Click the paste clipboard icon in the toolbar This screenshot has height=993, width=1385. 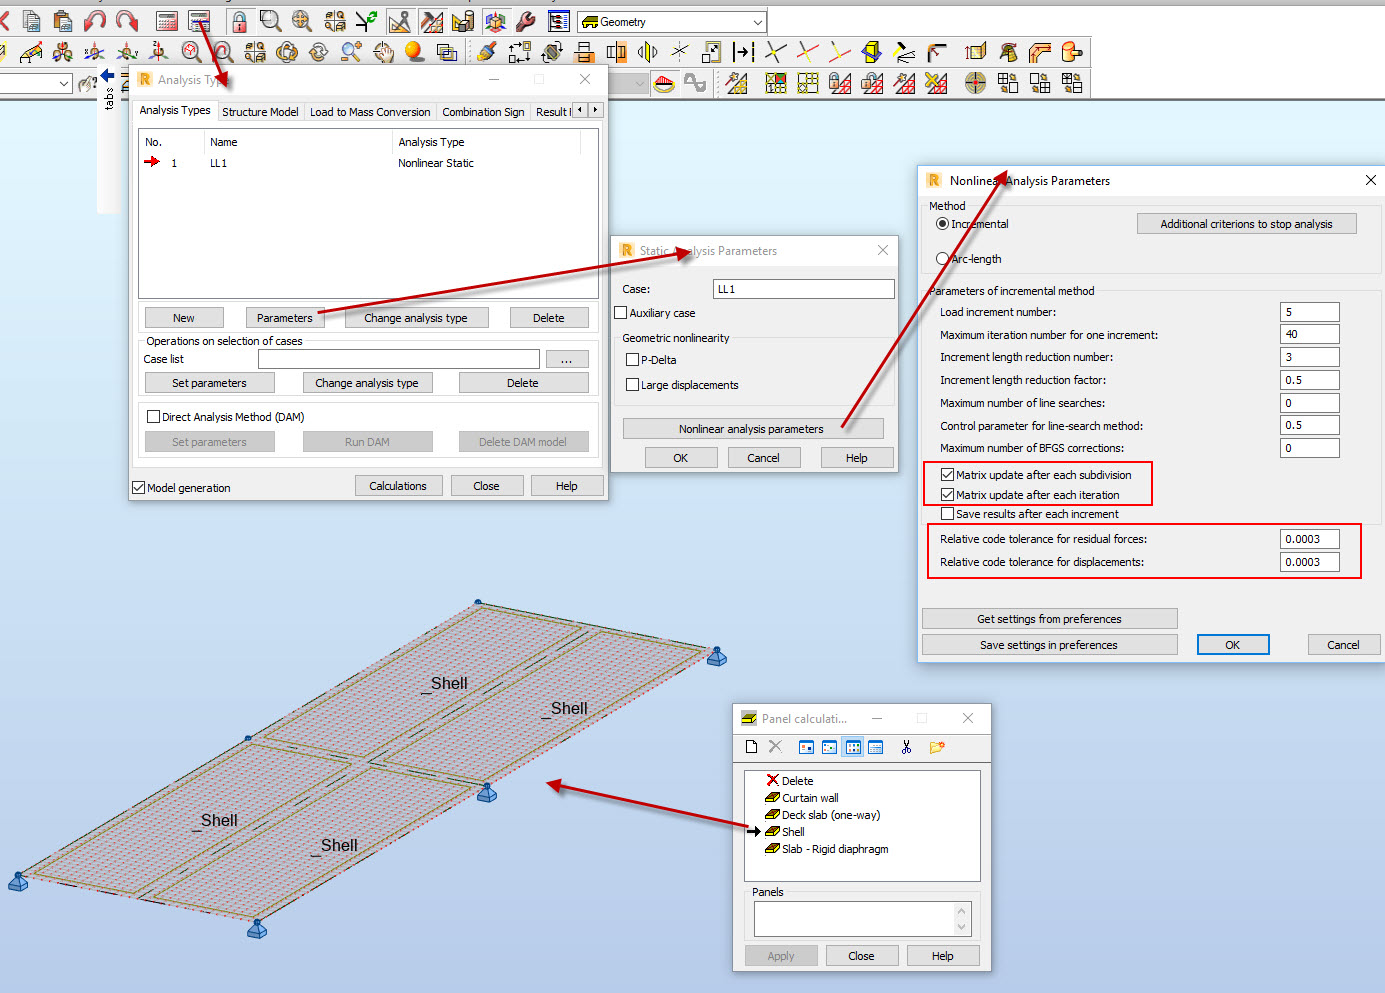pos(63,21)
